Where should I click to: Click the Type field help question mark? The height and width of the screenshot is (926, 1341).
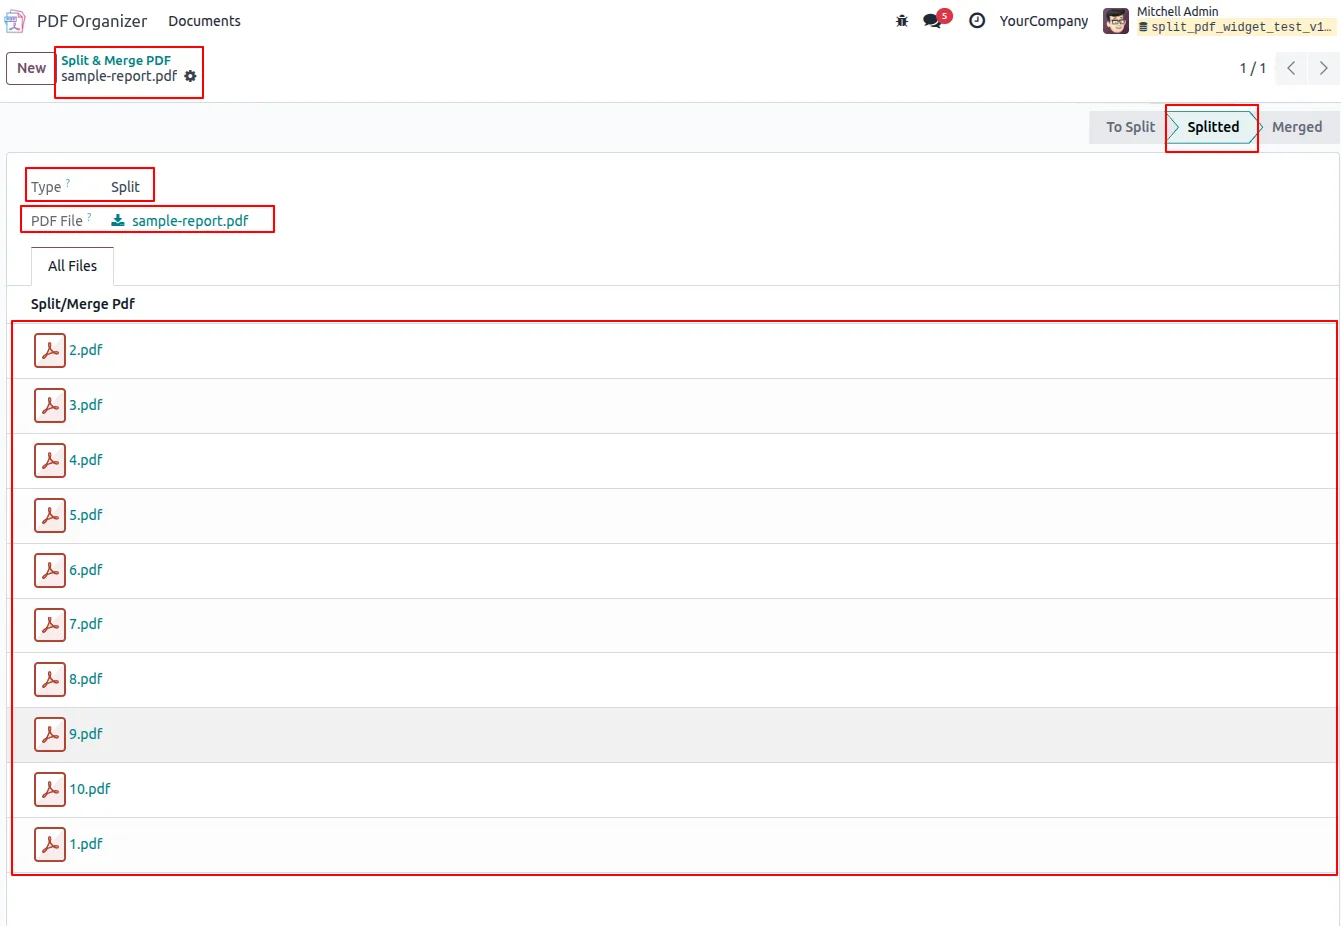tap(68, 183)
